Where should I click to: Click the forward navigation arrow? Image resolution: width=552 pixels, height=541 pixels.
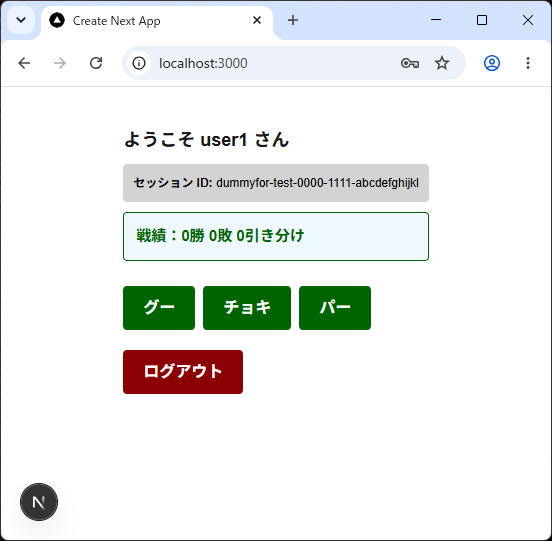coord(60,63)
